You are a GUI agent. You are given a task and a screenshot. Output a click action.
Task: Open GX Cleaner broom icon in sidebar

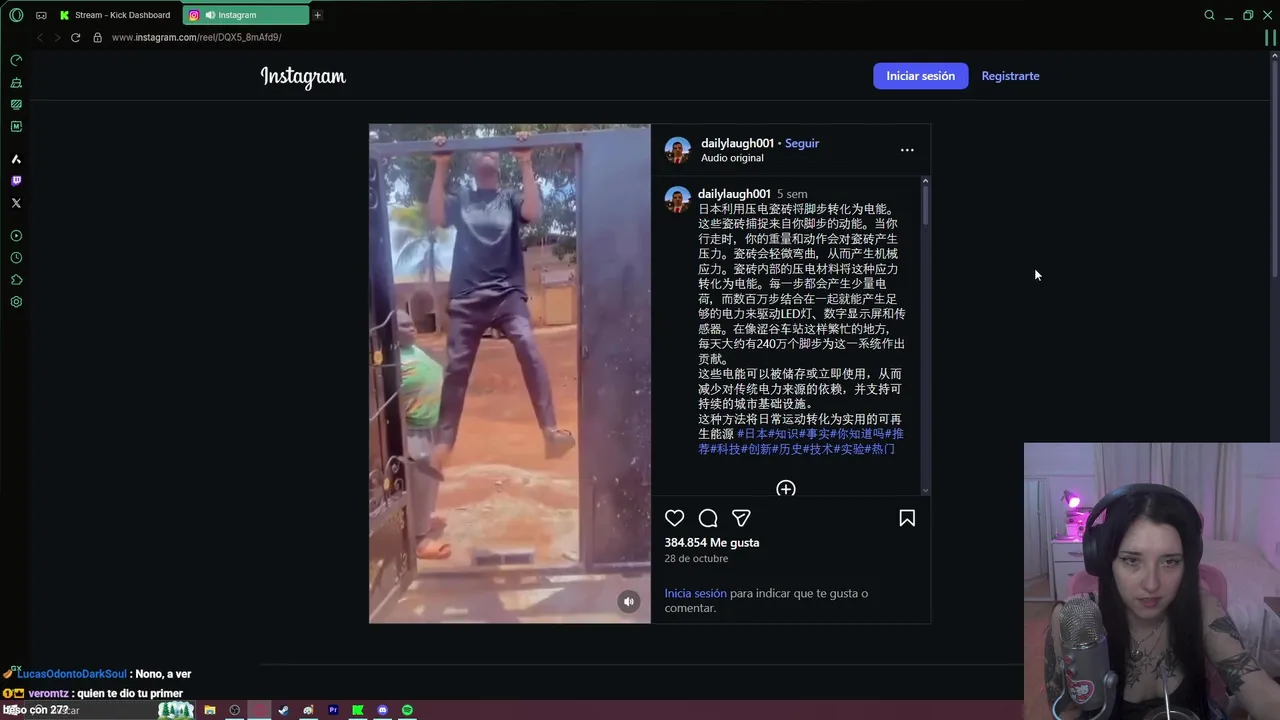coord(16,82)
